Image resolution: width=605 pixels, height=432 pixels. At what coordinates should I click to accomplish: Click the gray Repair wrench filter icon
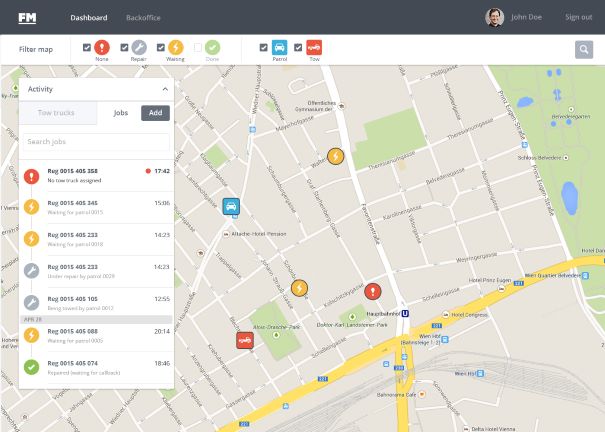click(x=139, y=47)
